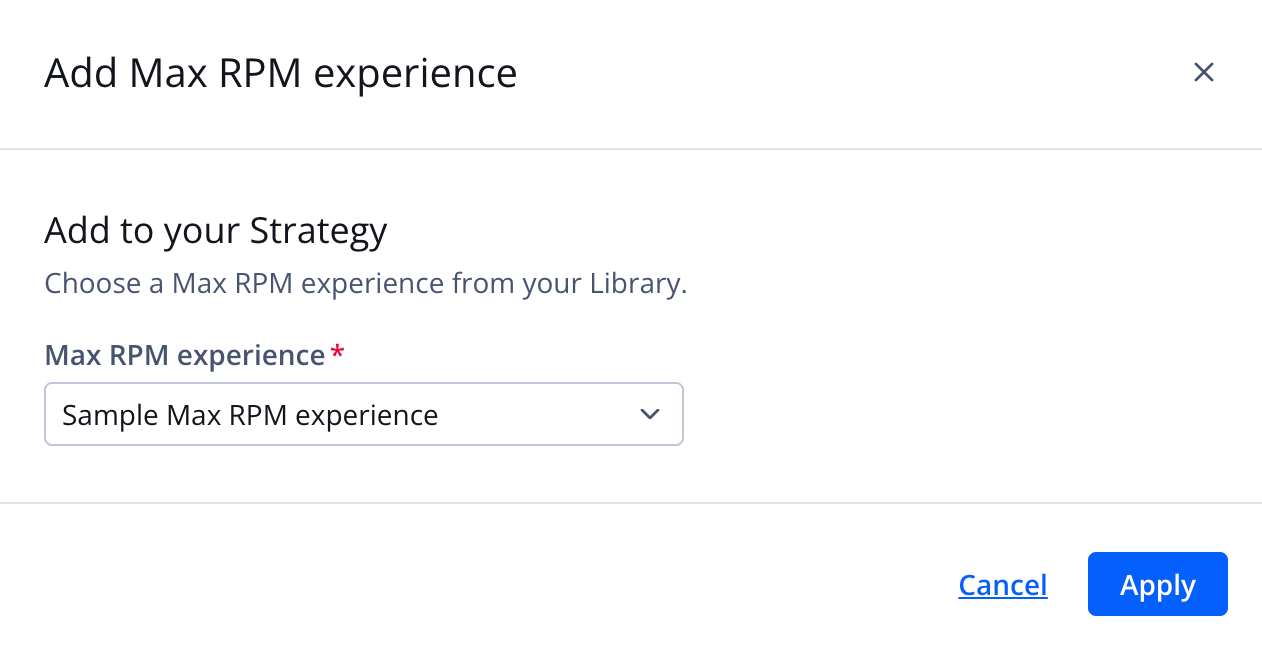1262x652 pixels.
Task: Confirm the selection with Apply
Action: (1157, 584)
